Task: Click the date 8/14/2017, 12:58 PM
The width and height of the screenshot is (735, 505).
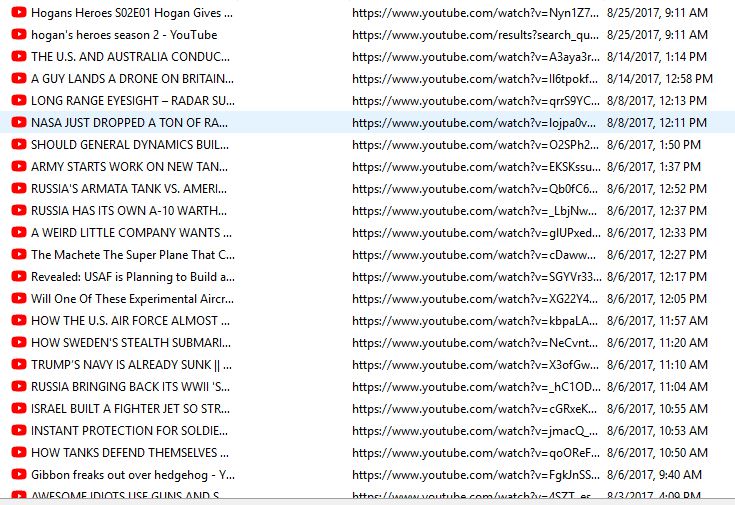Action: (x=660, y=79)
